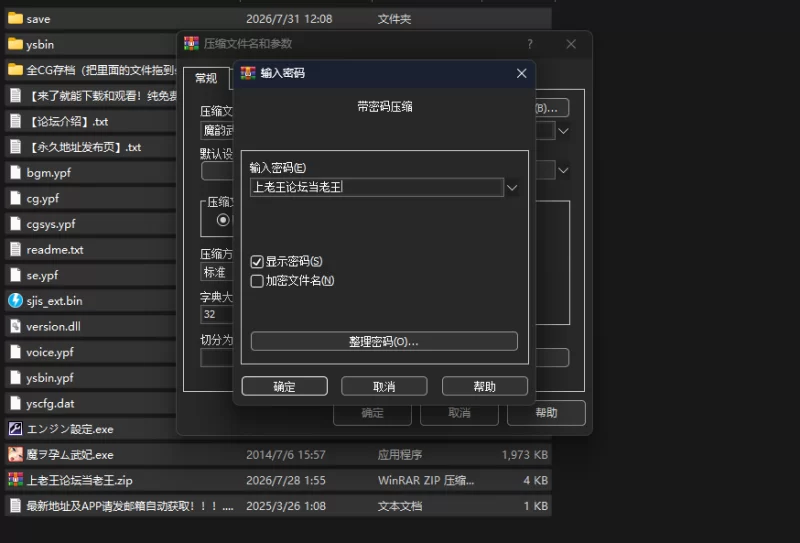
Task: Expand the archive name dropdown in background dialog
Action: 563,131
